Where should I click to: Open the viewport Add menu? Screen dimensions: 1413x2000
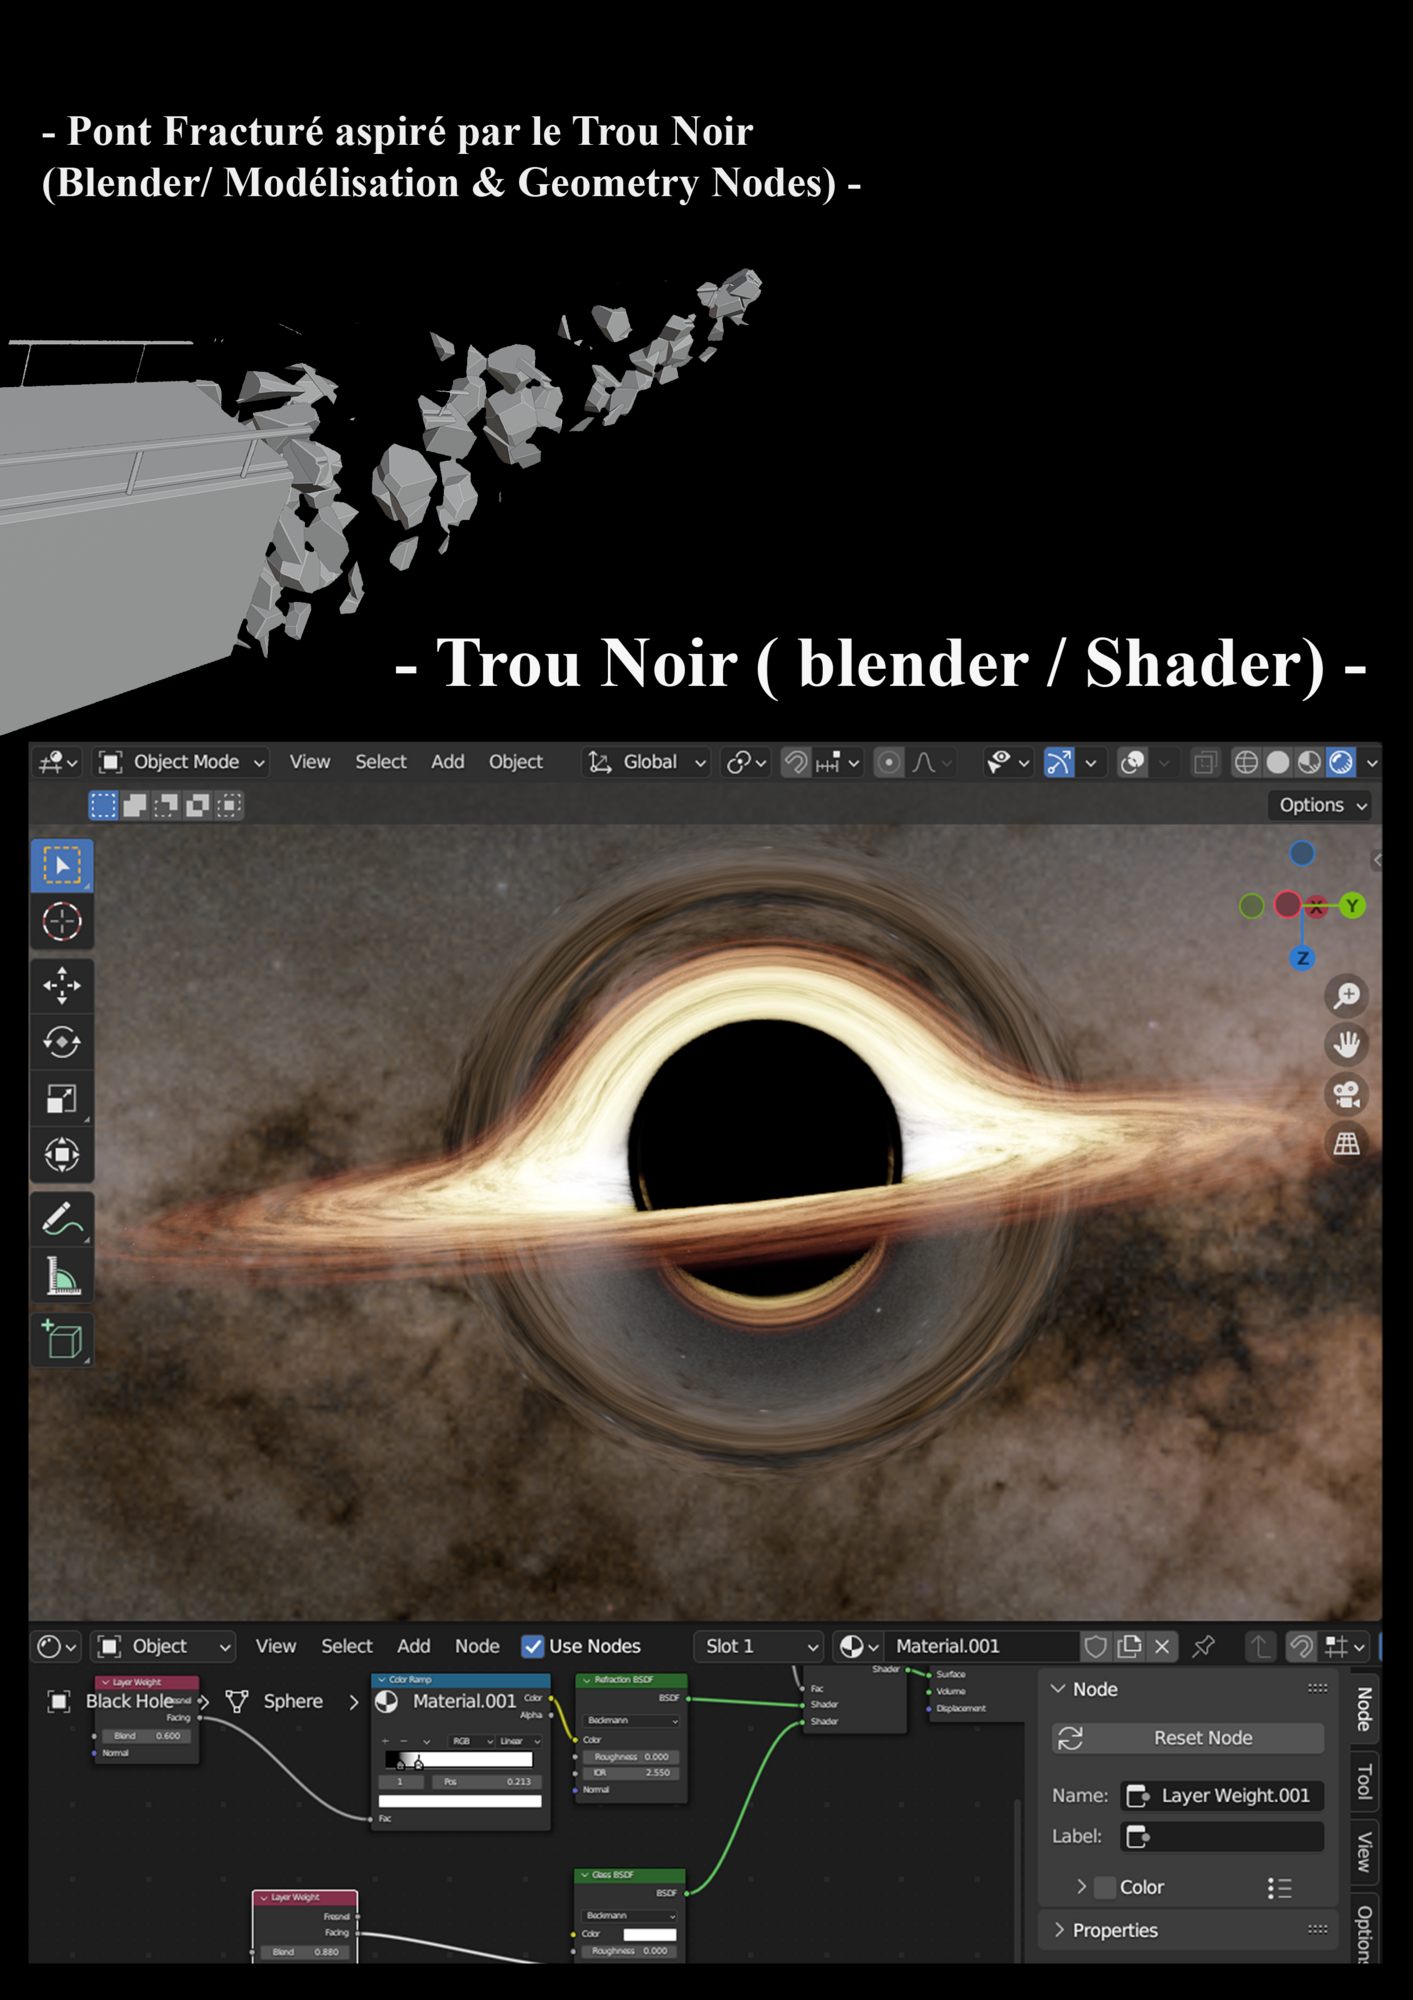coord(448,762)
